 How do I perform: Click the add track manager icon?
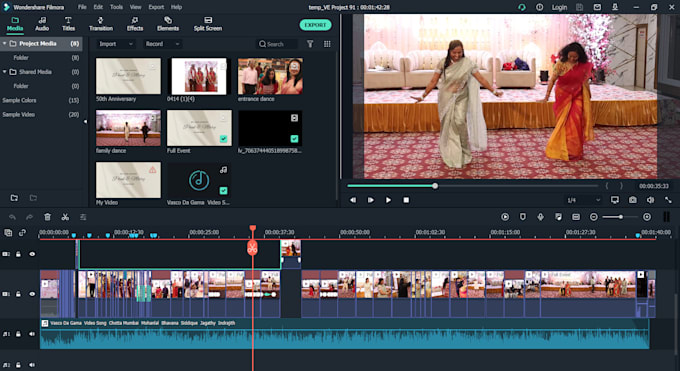8,233
